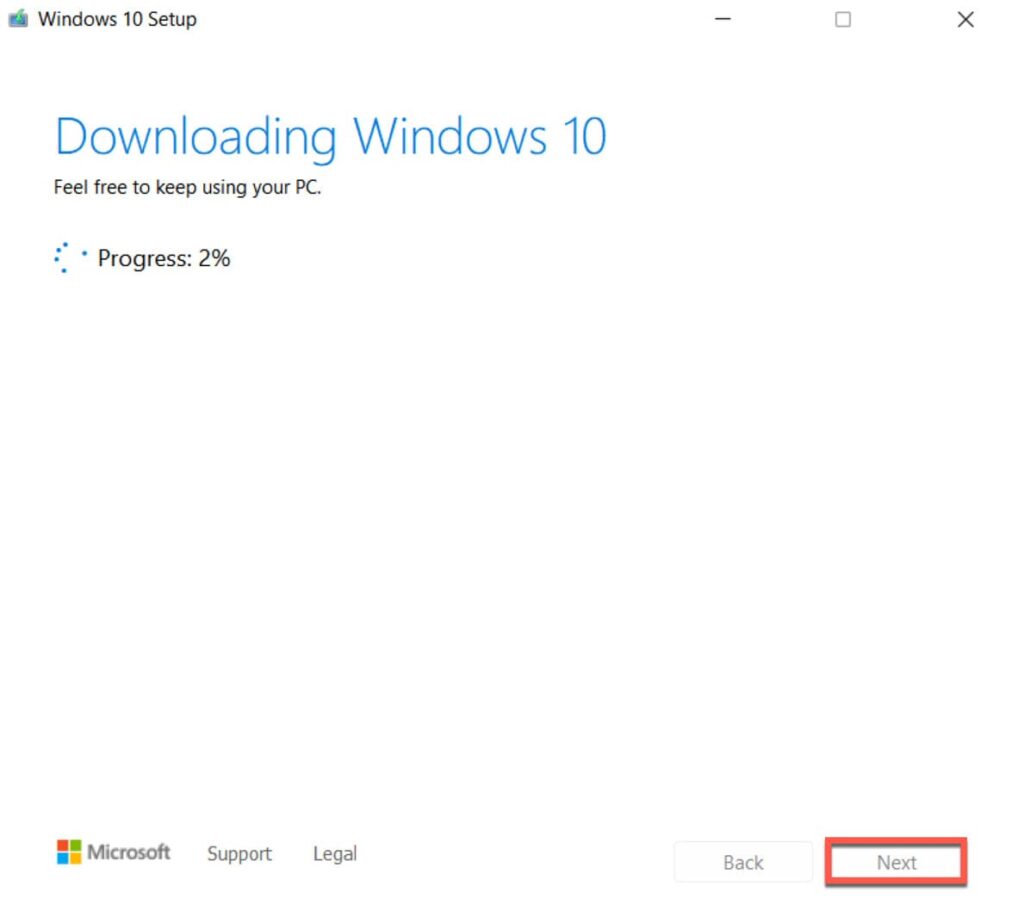Click the Next button

point(895,862)
